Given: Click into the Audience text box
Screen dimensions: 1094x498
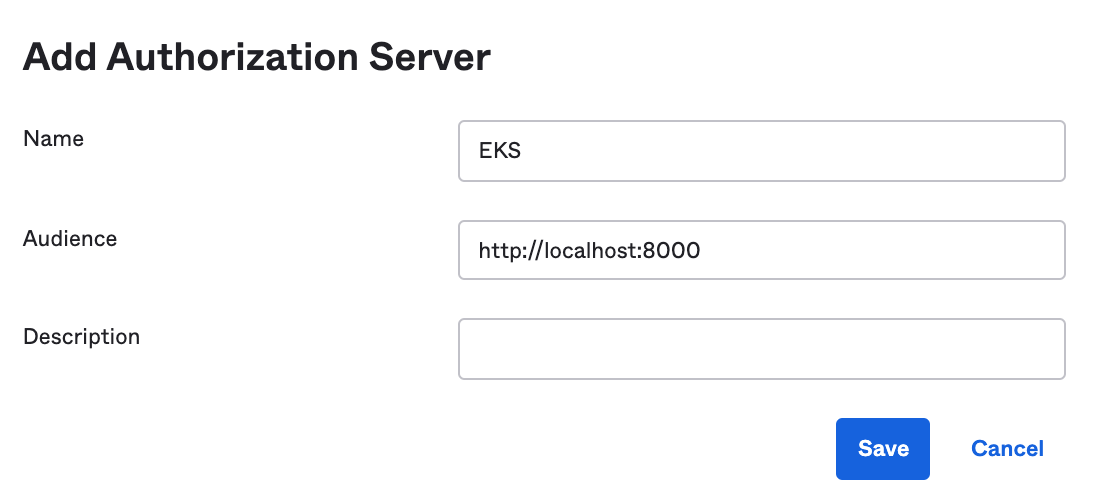Looking at the screenshot, I should (760, 250).
